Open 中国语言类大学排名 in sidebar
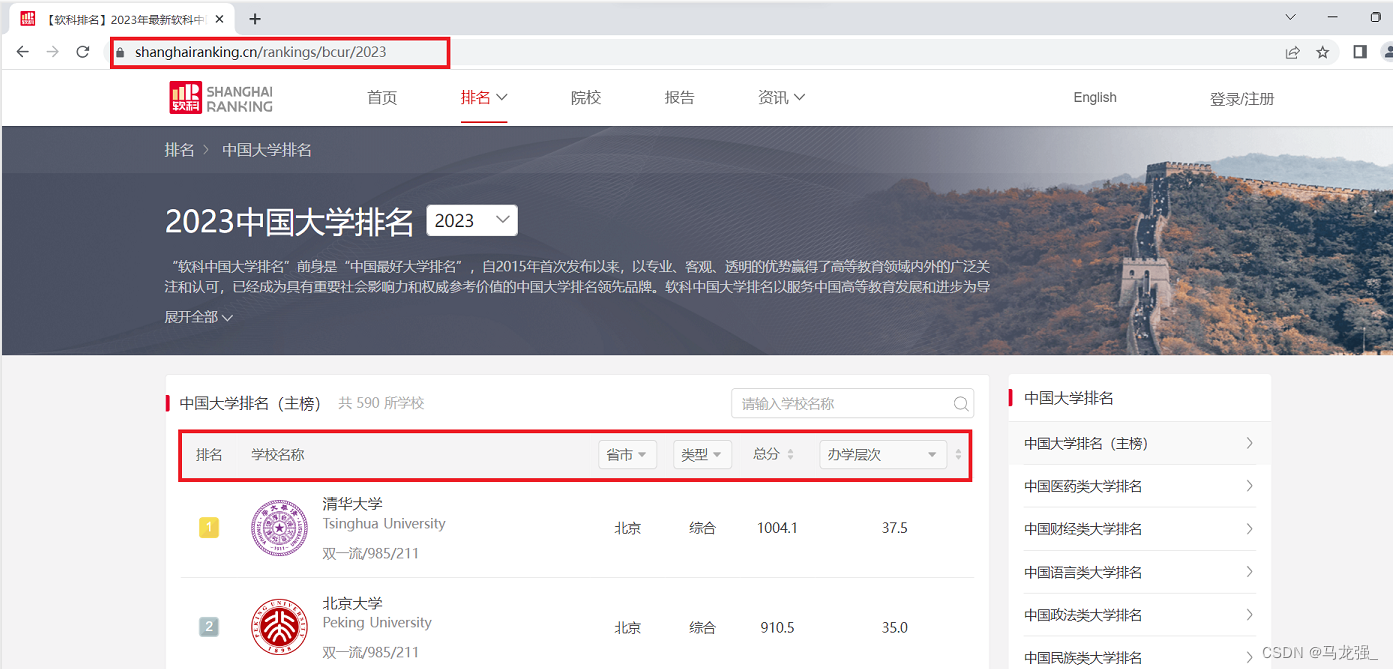The height and width of the screenshot is (669, 1393). tap(1139, 572)
